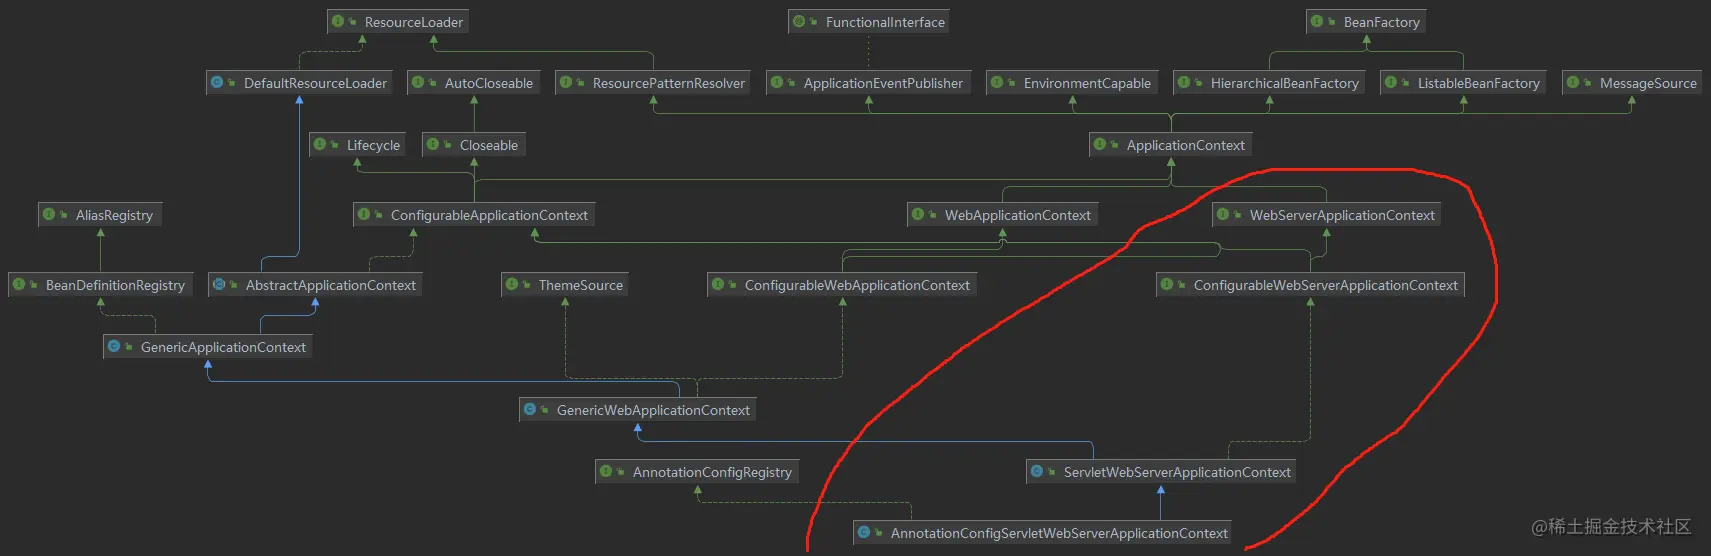The width and height of the screenshot is (1711, 556).
Task: Select the HierarchicalBeanFactory node
Action: click(1270, 83)
